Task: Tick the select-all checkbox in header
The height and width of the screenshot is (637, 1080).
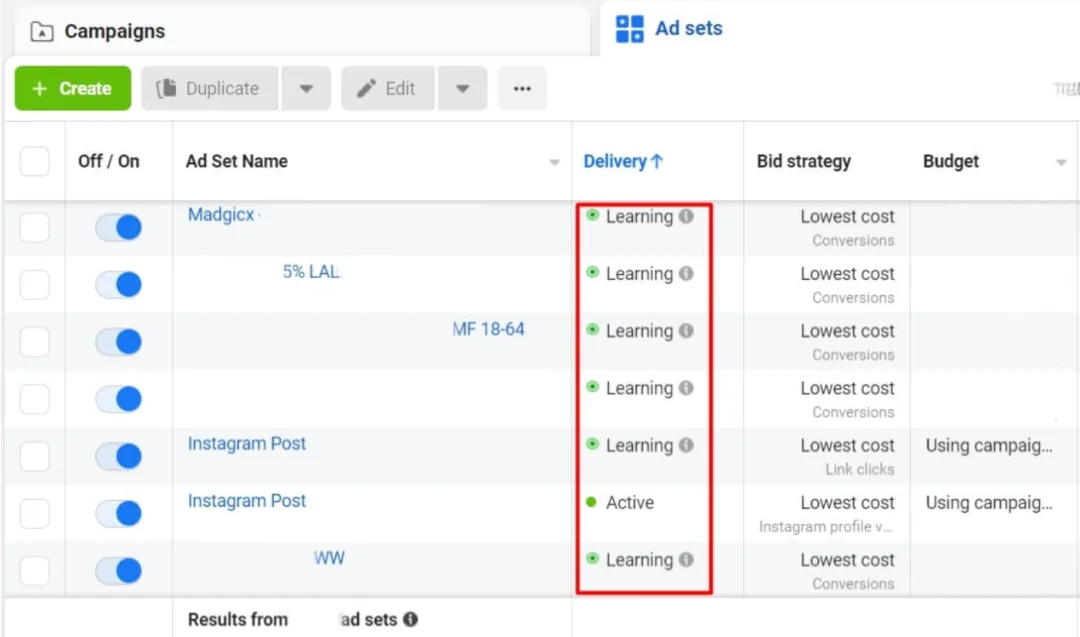Action: [x=34, y=161]
